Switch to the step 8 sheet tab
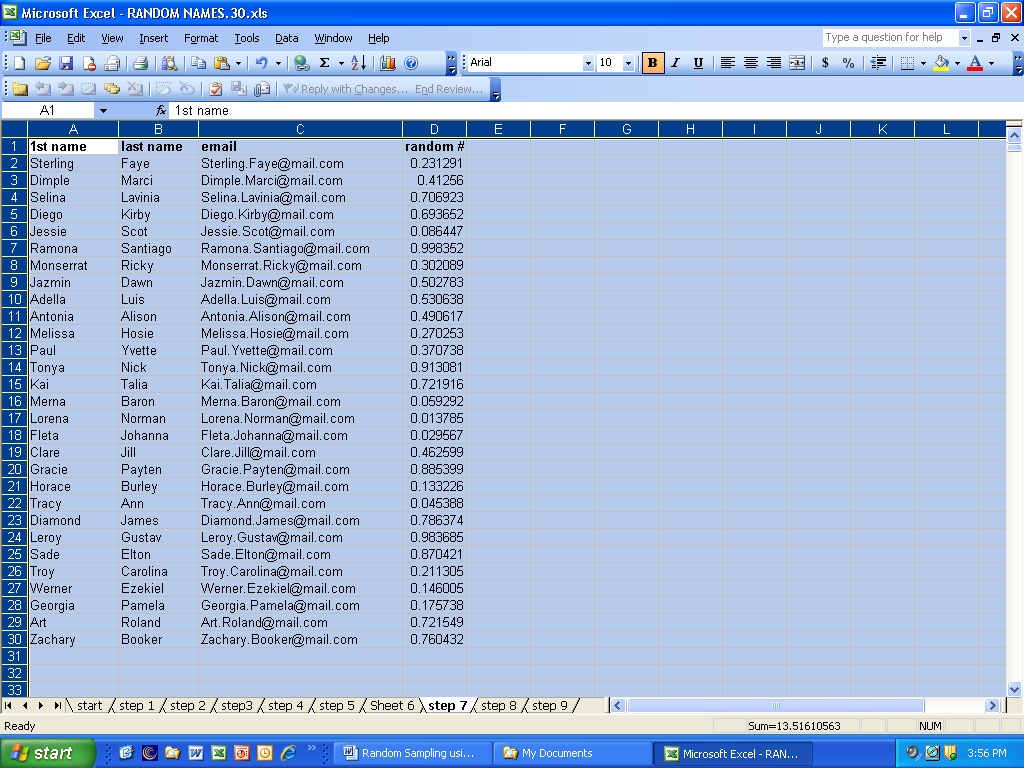Screen dimensions: 1024x768 [x=498, y=705]
